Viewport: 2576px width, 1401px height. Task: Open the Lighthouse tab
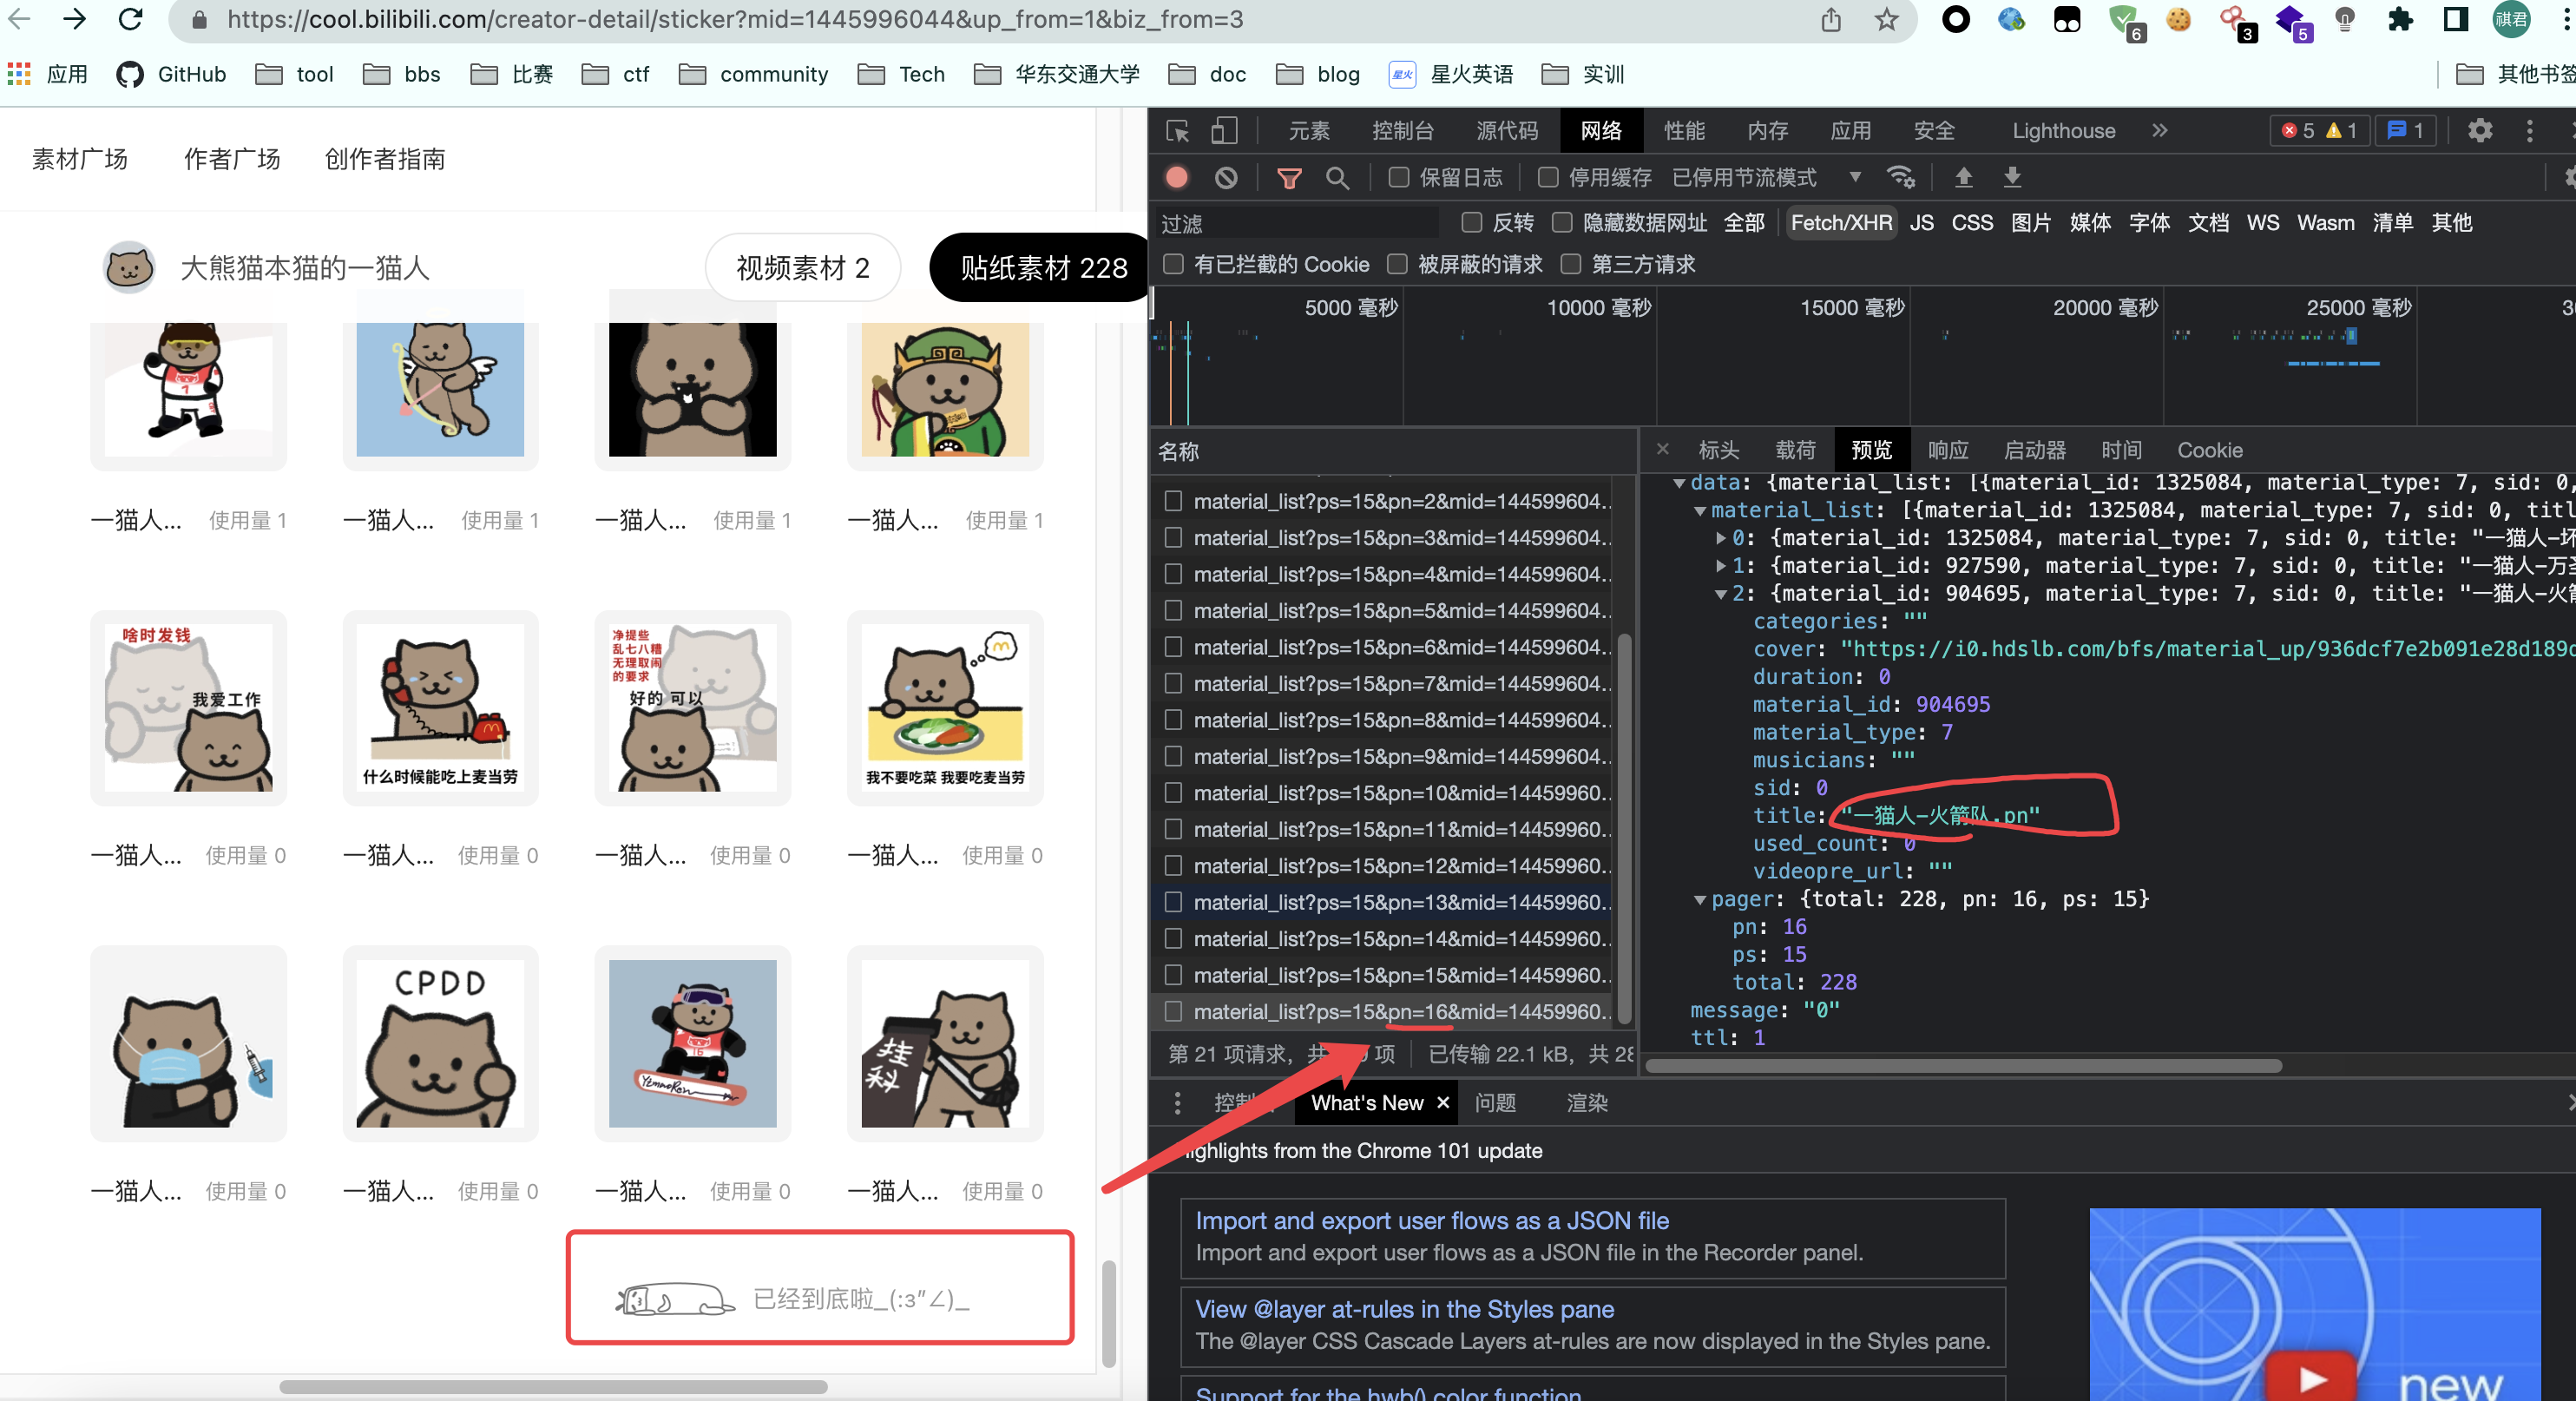tap(2063, 131)
